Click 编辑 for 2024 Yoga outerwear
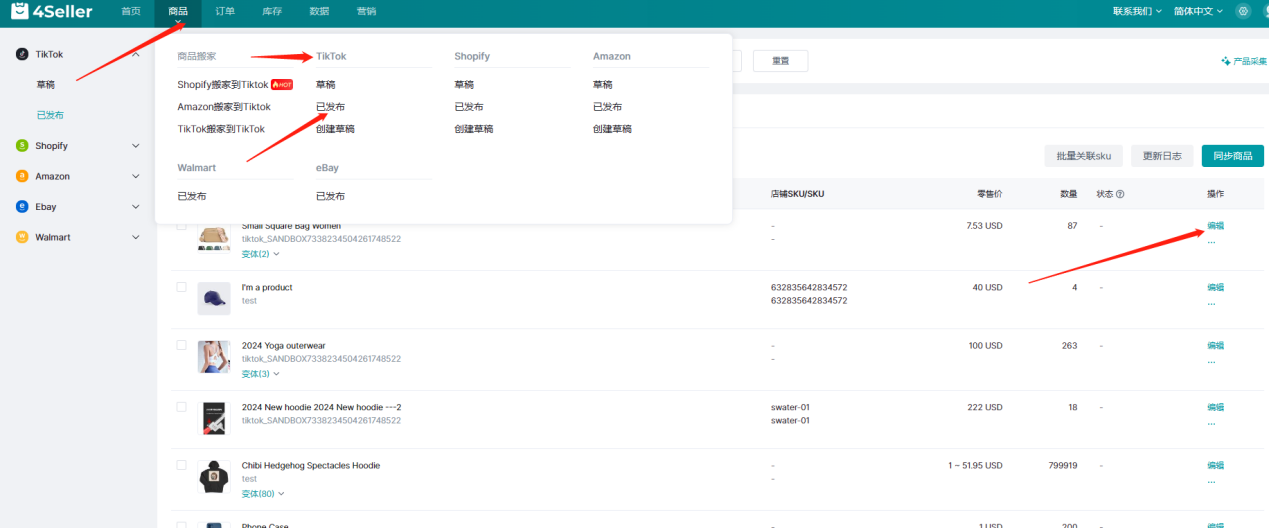This screenshot has width=1269, height=528. pyautogui.click(x=1215, y=346)
